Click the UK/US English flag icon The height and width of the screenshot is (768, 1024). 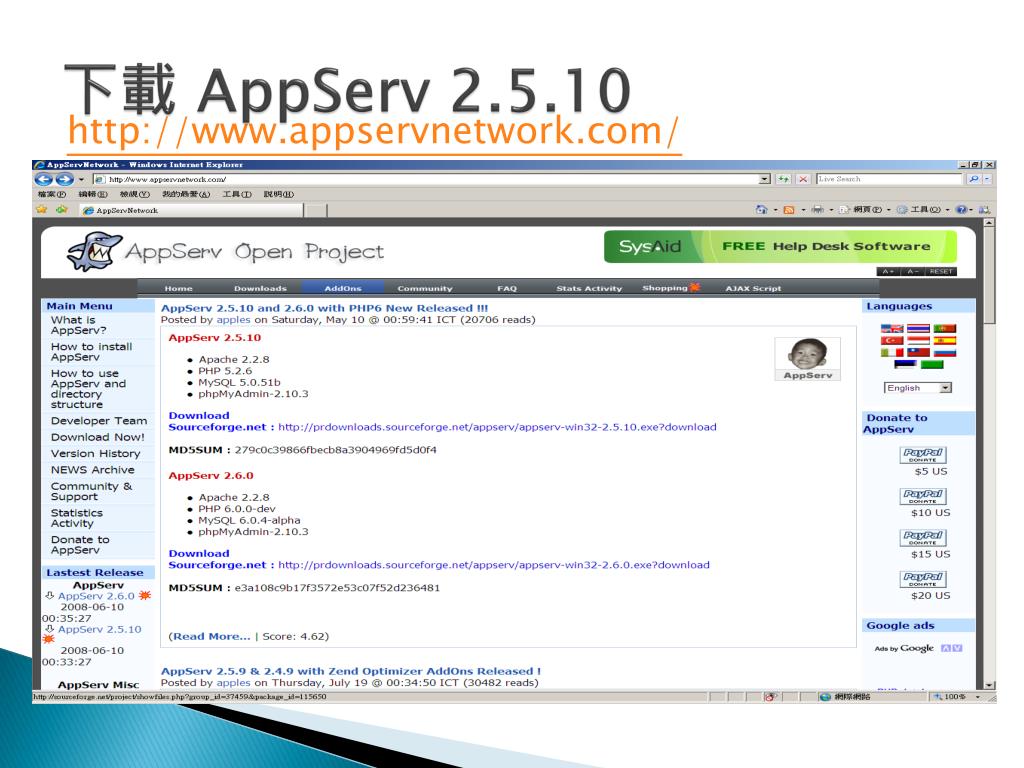click(x=891, y=328)
